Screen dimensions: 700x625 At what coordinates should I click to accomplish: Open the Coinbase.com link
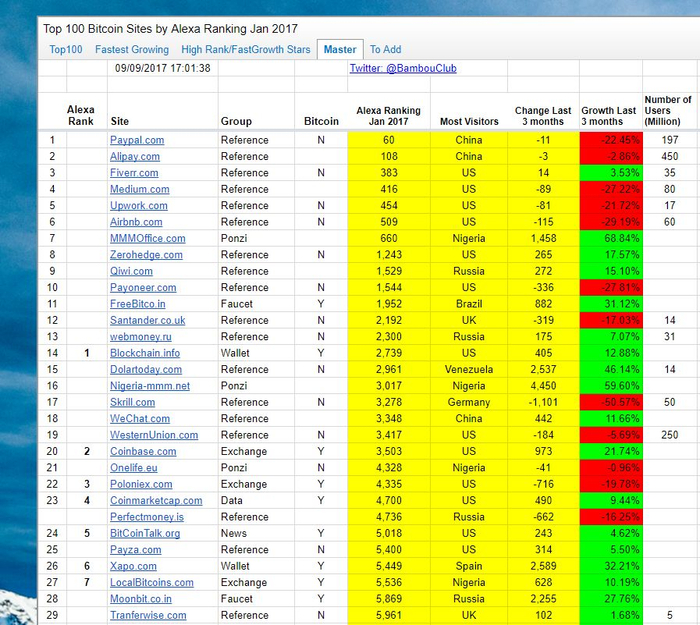point(143,451)
